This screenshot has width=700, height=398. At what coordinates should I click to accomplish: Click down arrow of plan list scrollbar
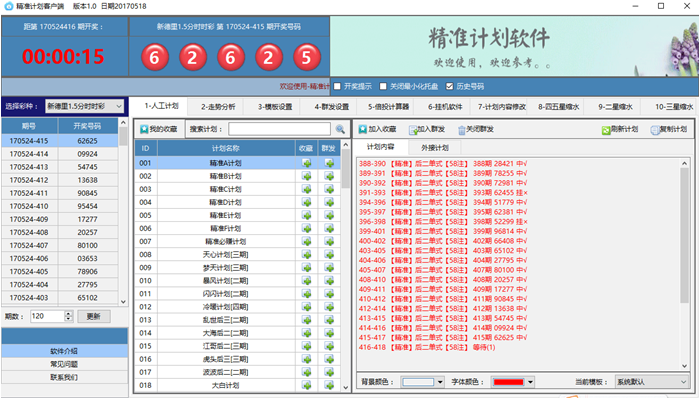coord(346,387)
